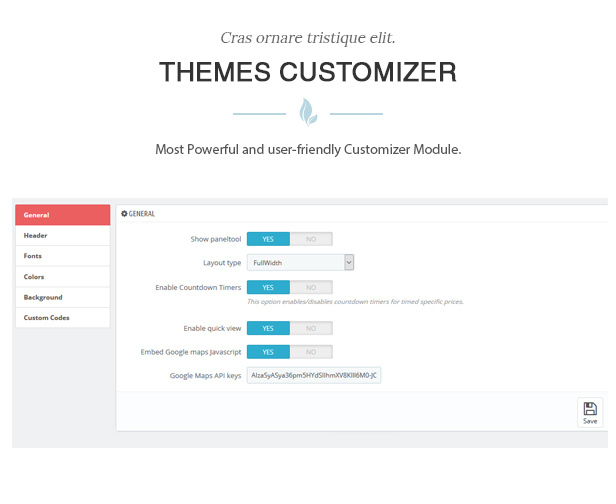Open the Header settings tab
The height and width of the screenshot is (504, 616).
[62, 236]
